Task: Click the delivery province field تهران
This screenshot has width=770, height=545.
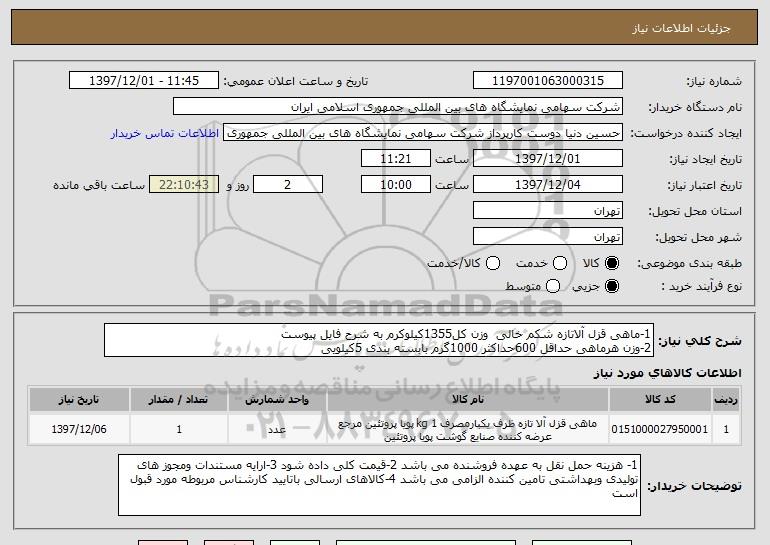Action: pos(548,211)
